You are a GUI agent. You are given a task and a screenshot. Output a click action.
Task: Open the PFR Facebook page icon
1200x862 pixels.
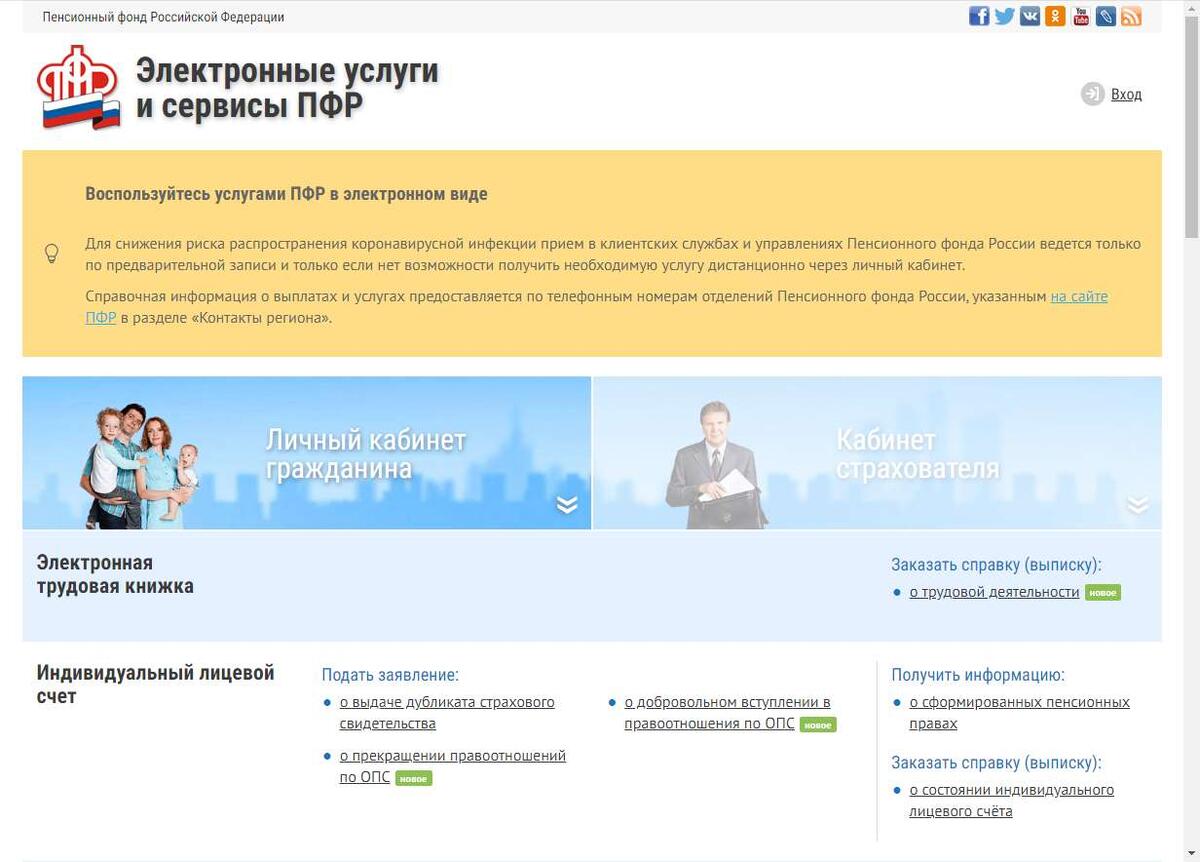[x=978, y=15]
